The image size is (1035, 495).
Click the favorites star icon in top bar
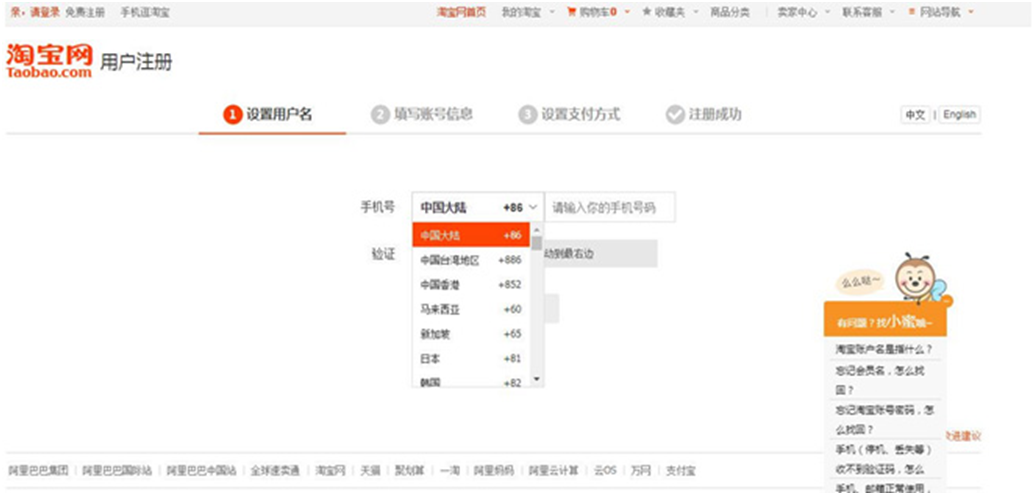(647, 12)
